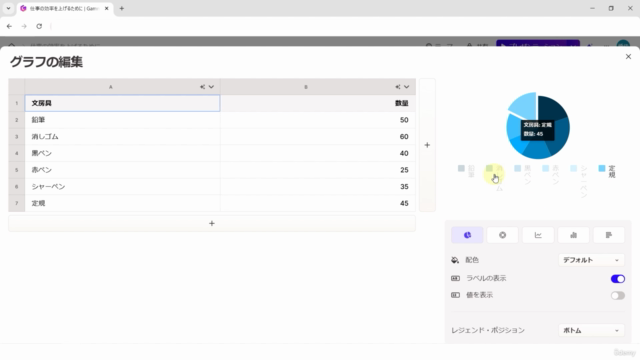Viewport: 640px width, 360px height.
Task: Select the value 25 cell
Action: (318, 170)
